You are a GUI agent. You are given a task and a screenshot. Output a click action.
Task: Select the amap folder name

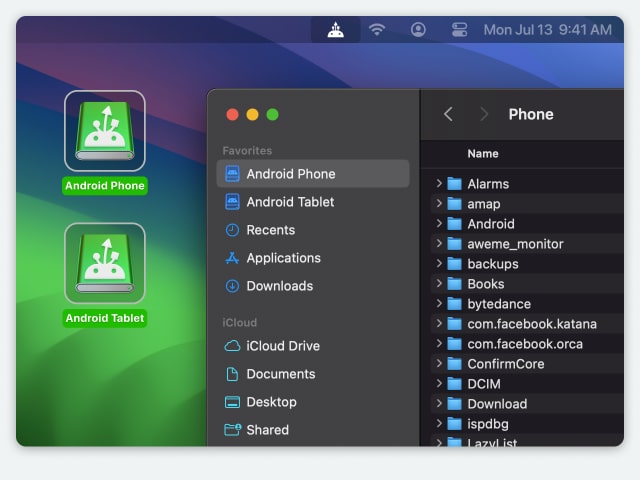point(484,204)
